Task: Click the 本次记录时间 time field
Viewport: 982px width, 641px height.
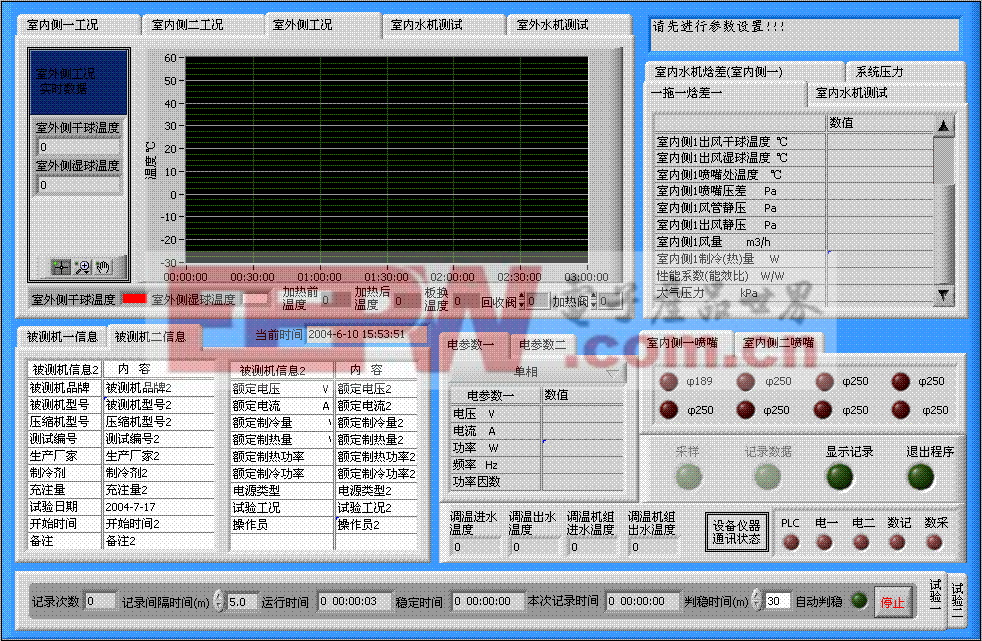Action: [643, 601]
